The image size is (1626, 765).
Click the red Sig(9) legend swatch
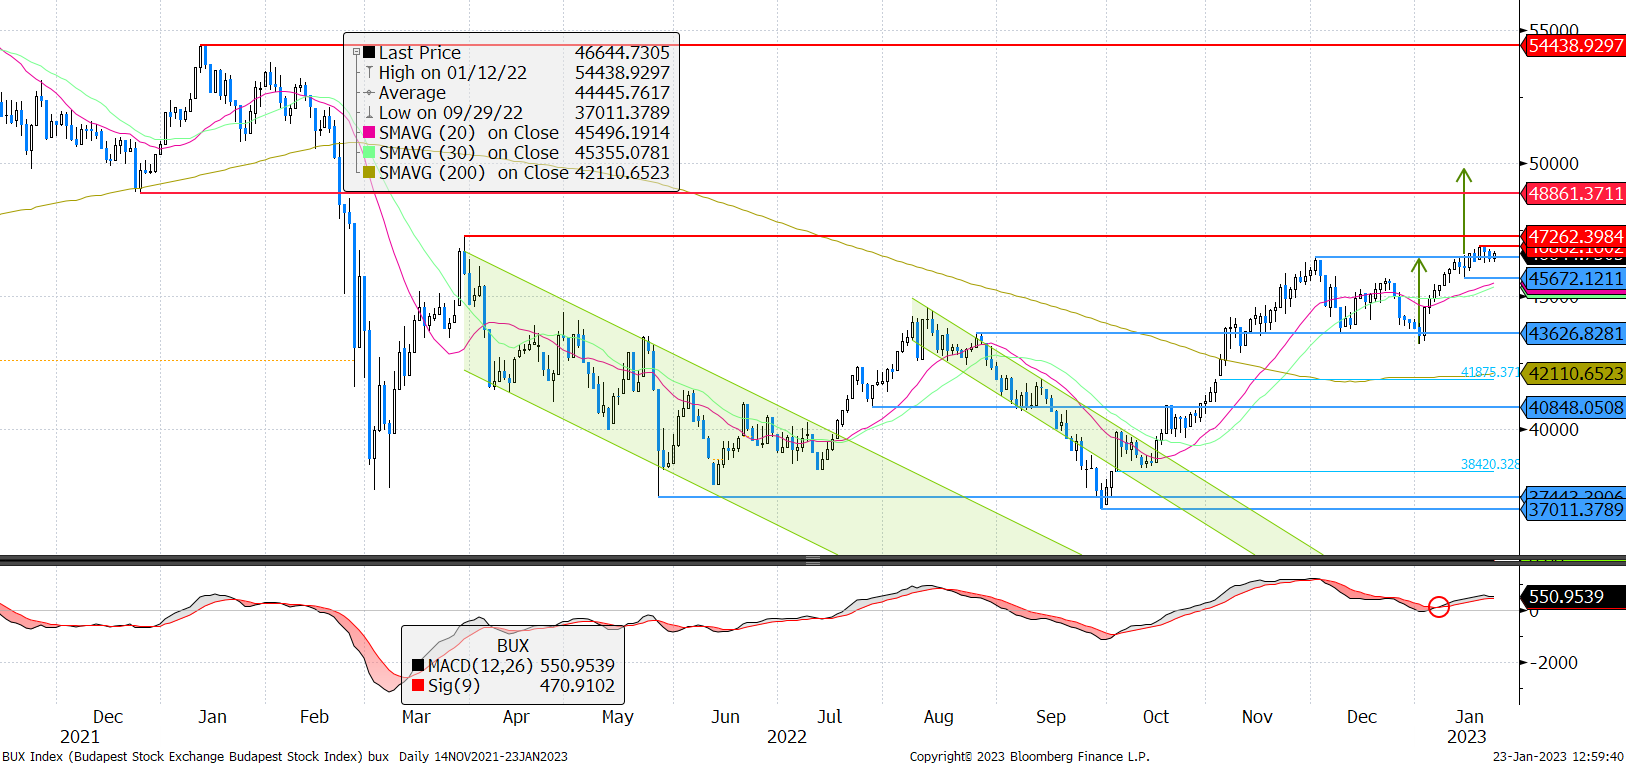point(418,685)
